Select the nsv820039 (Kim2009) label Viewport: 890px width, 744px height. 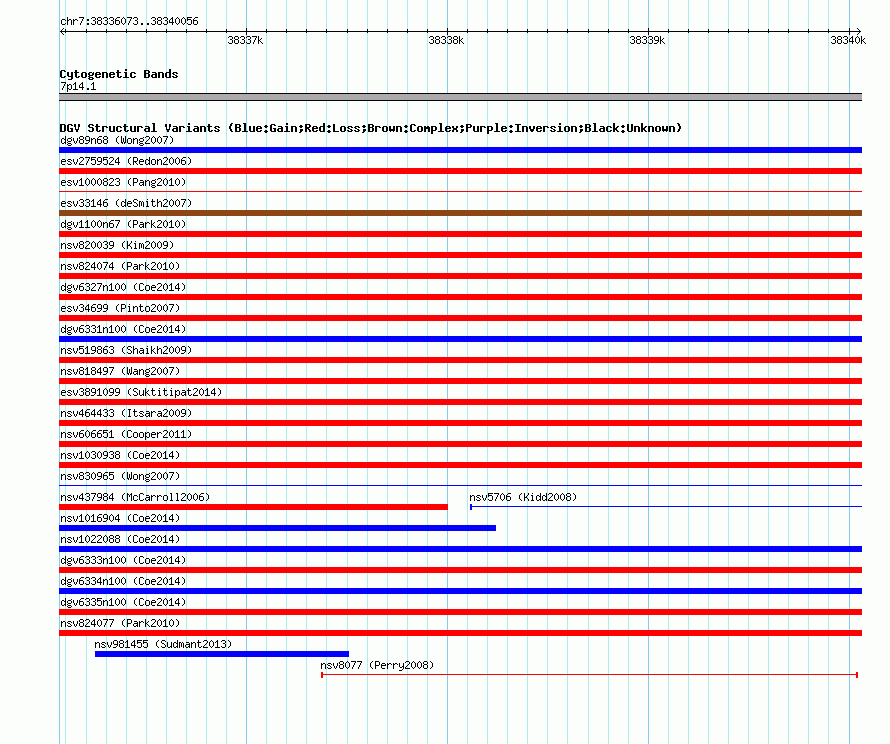(117, 245)
